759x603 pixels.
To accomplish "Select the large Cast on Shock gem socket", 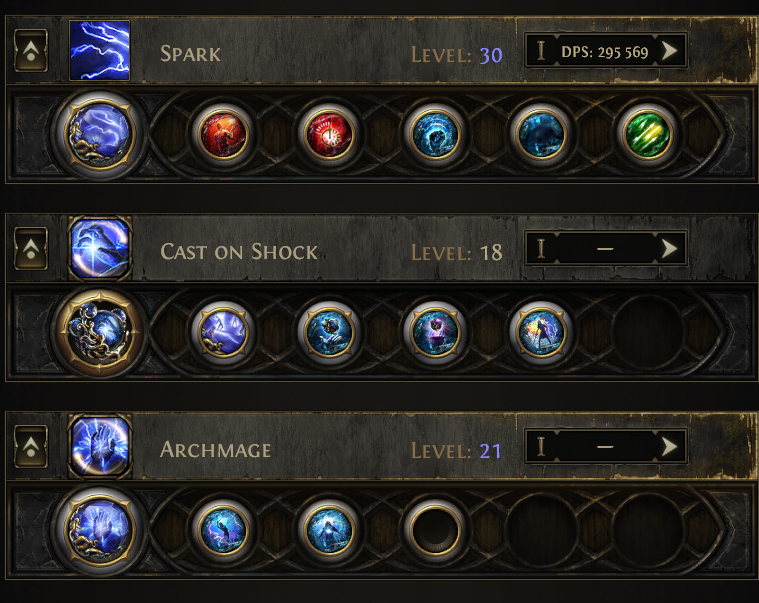I will click(x=99, y=331).
